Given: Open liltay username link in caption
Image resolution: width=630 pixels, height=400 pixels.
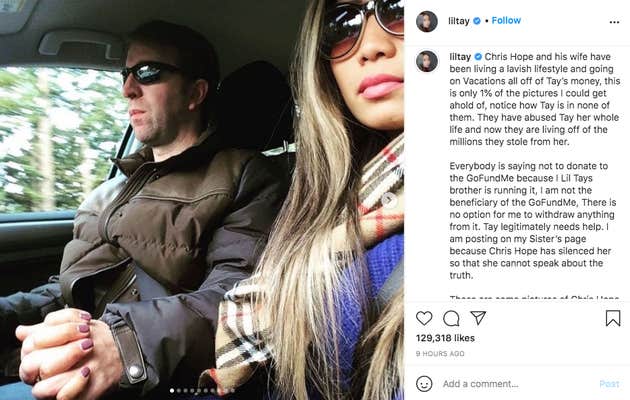Looking at the screenshot, I should pyautogui.click(x=460, y=57).
